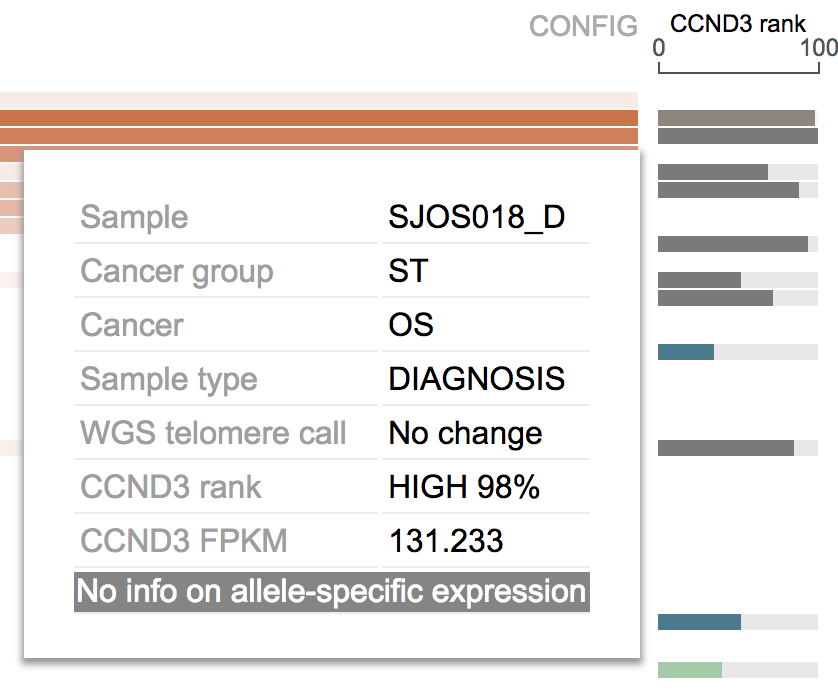838x694 pixels.
Task: Open the CONFIG menu
Action: coord(583,26)
